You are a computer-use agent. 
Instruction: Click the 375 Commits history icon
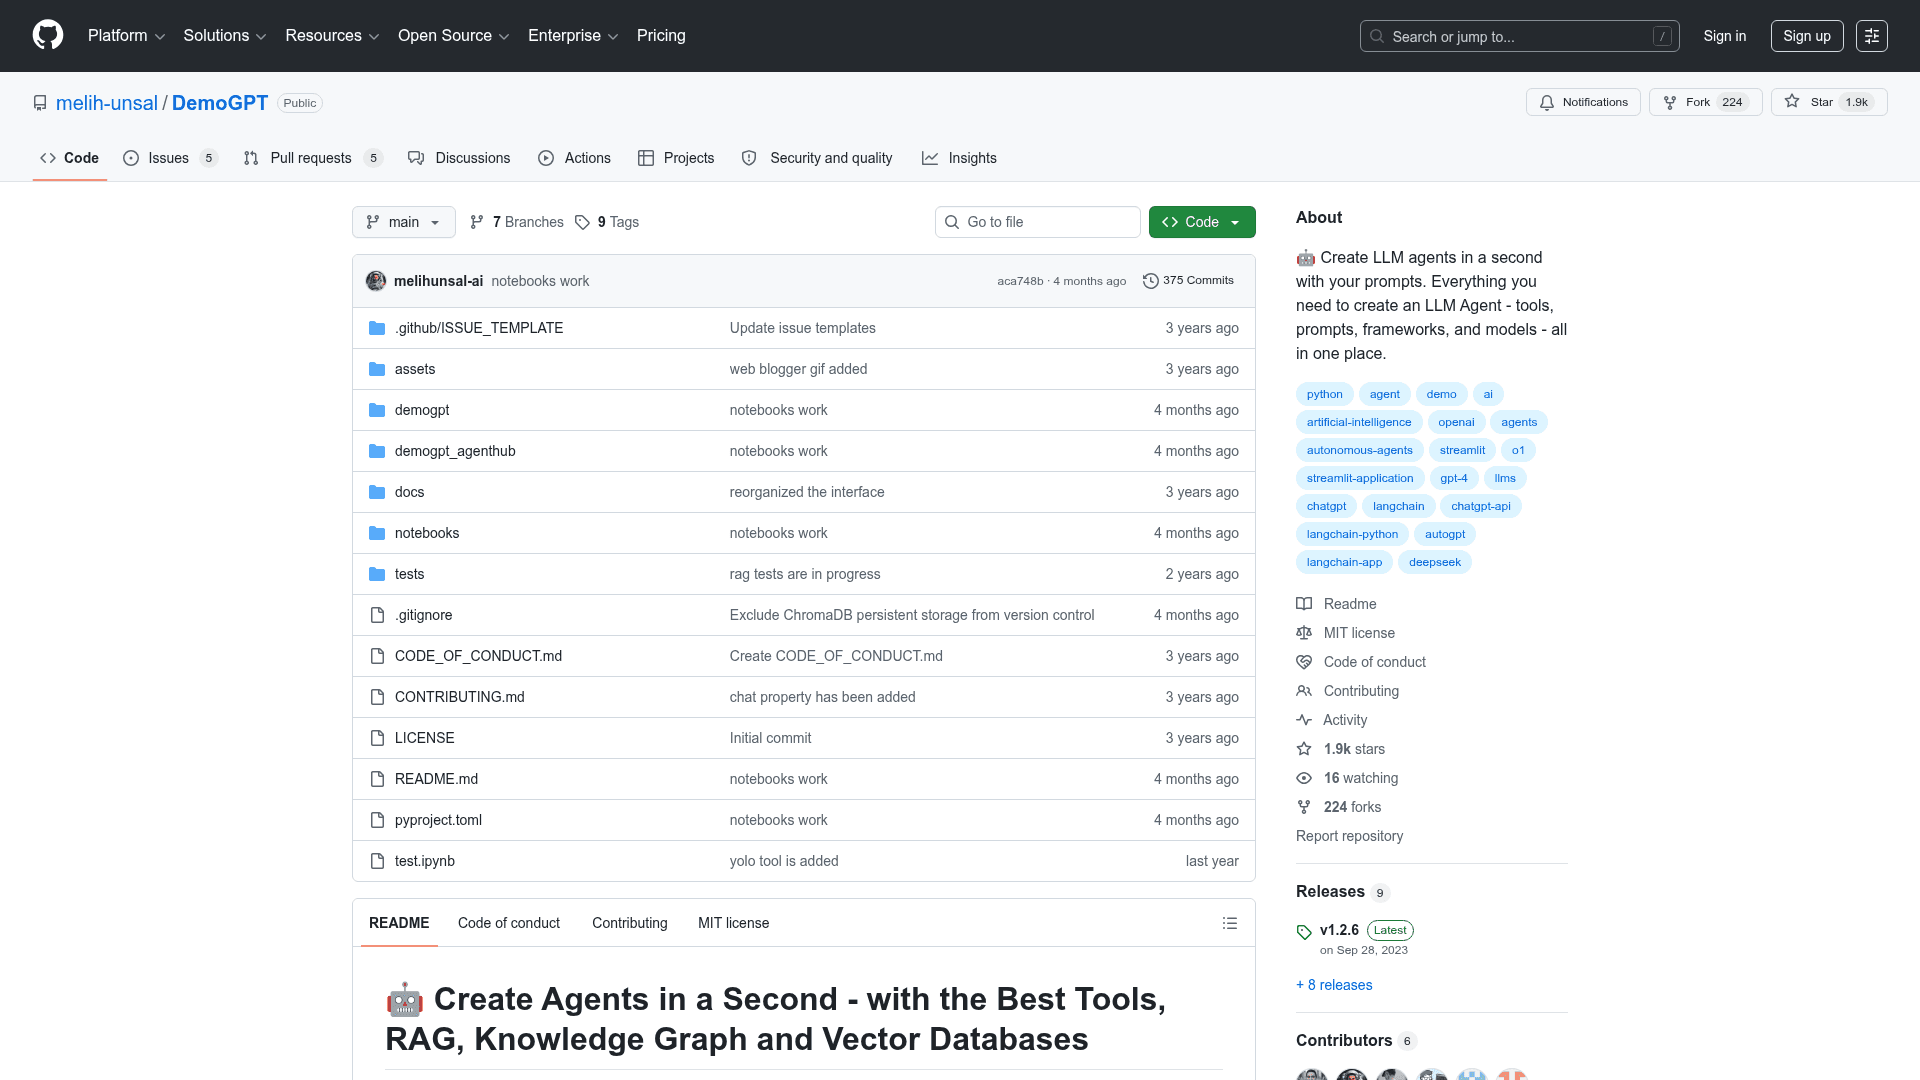(1151, 281)
